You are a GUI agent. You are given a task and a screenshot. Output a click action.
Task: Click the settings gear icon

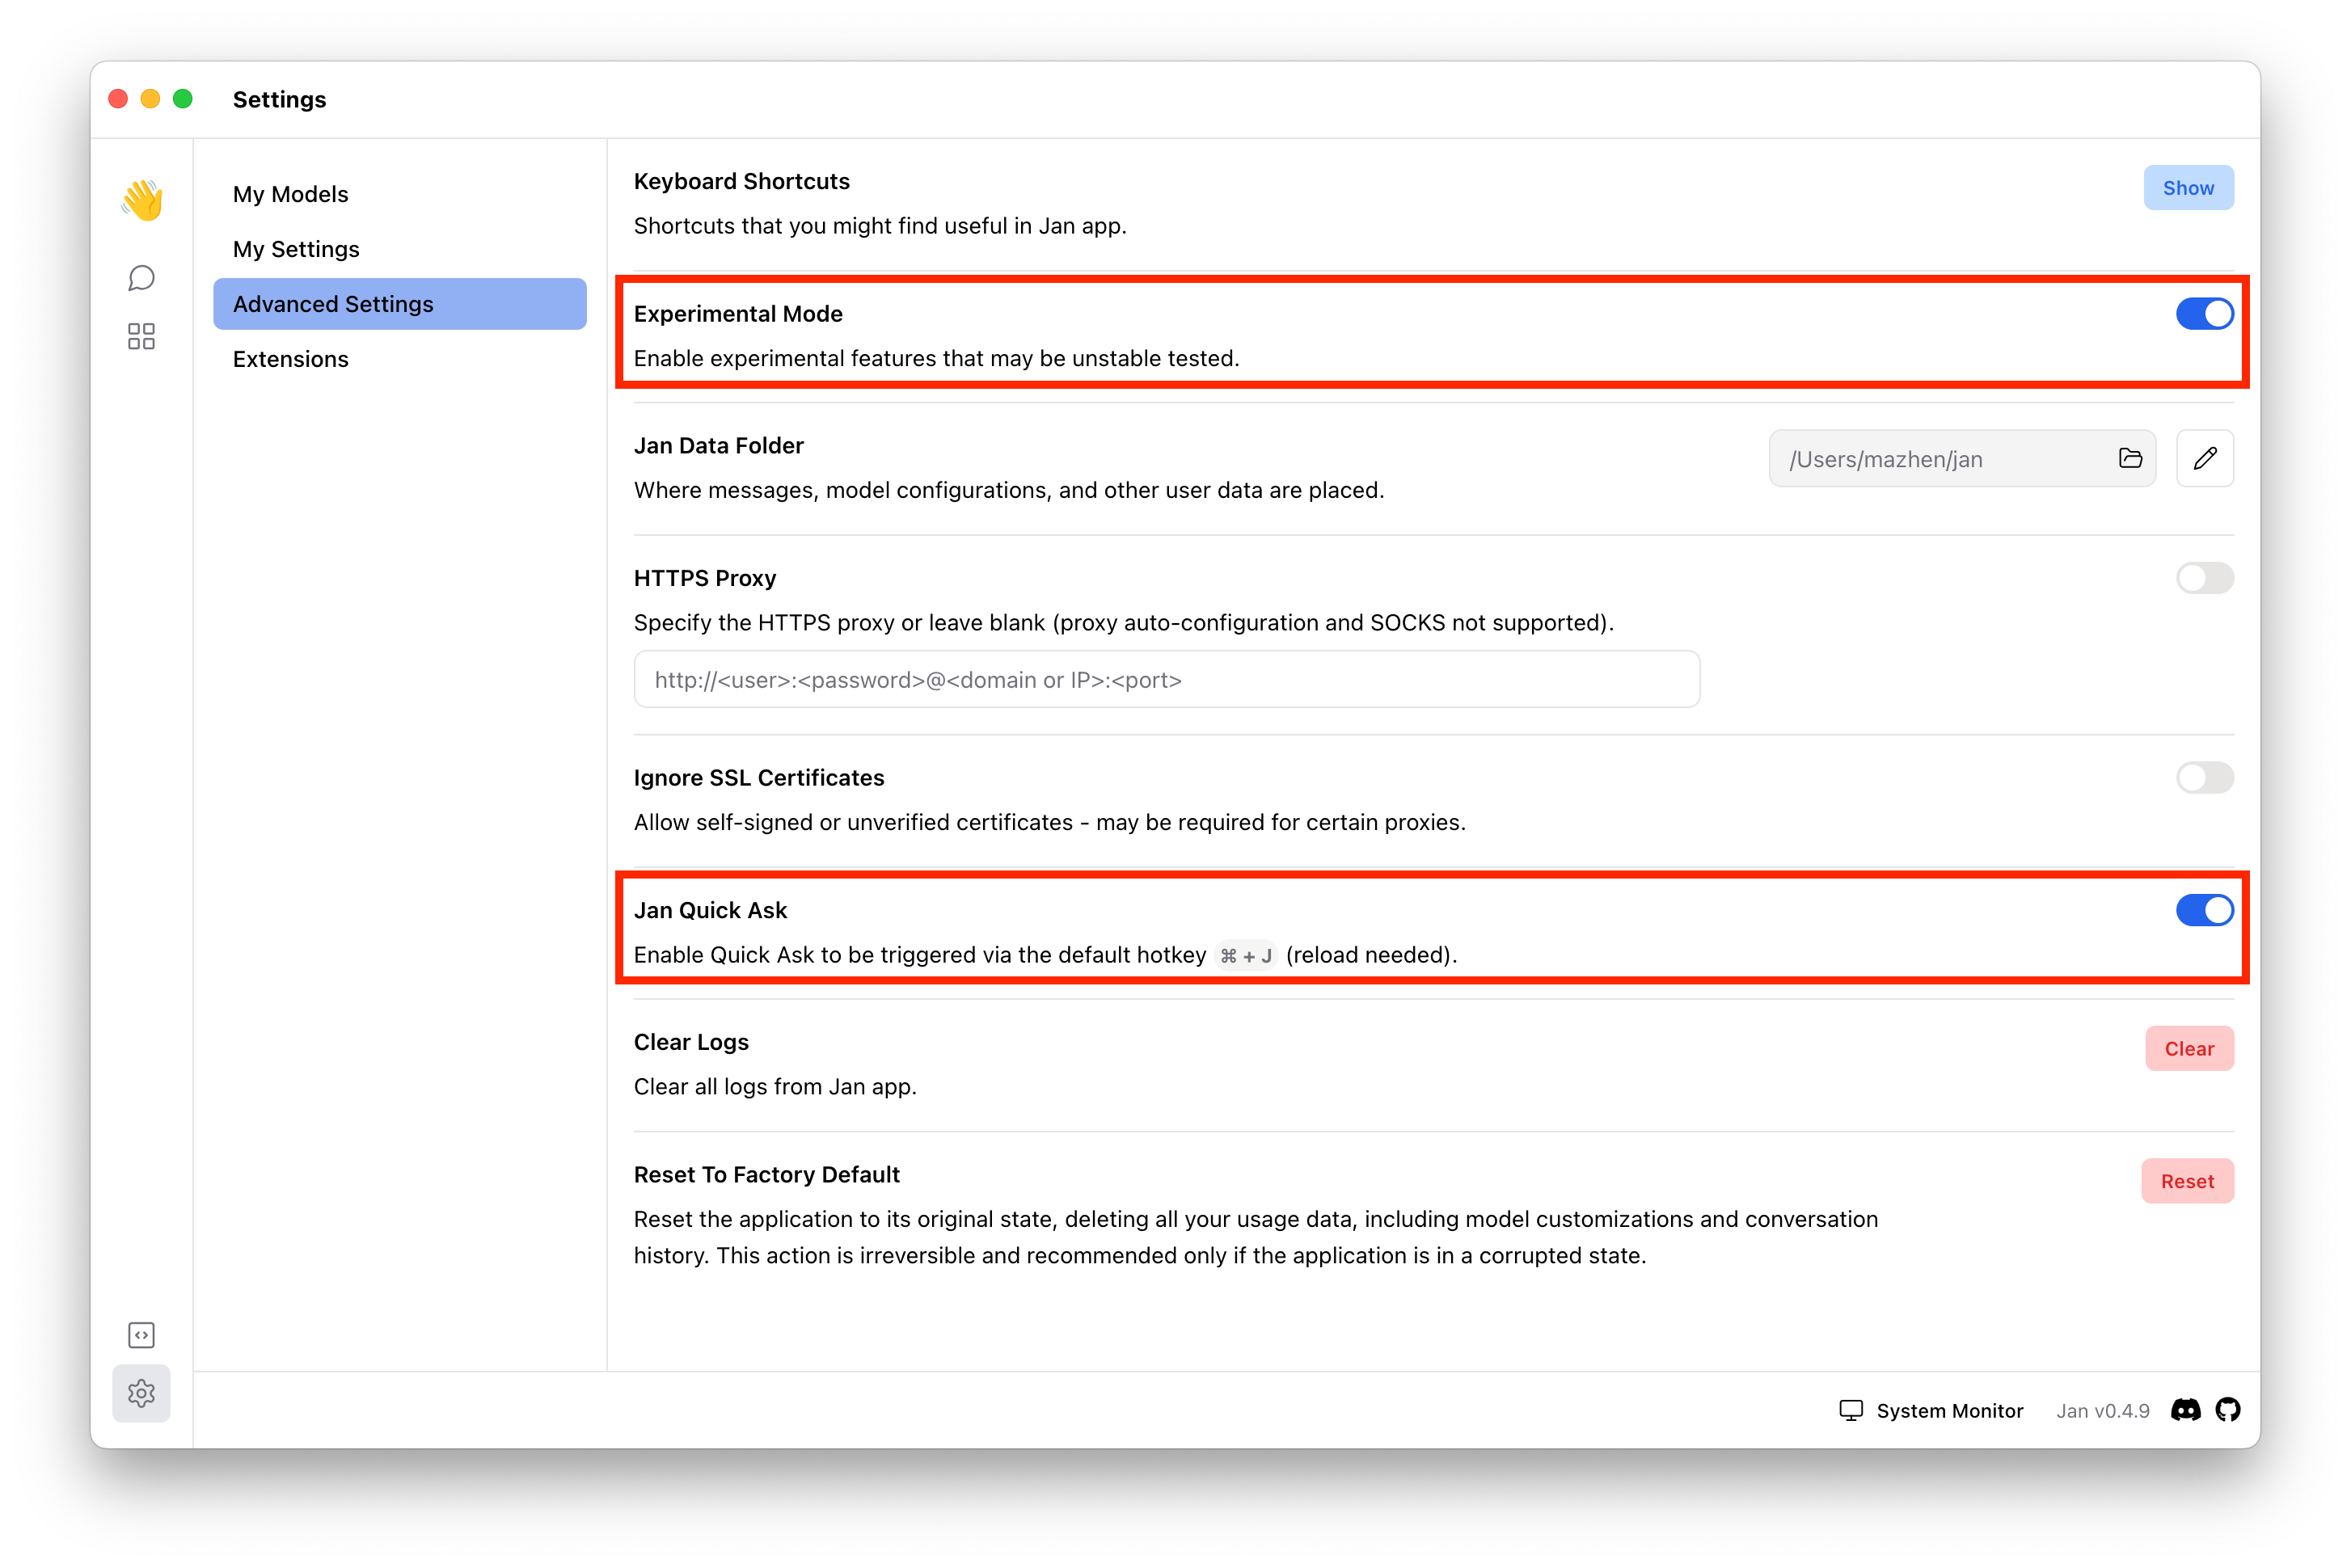pyautogui.click(x=142, y=1393)
